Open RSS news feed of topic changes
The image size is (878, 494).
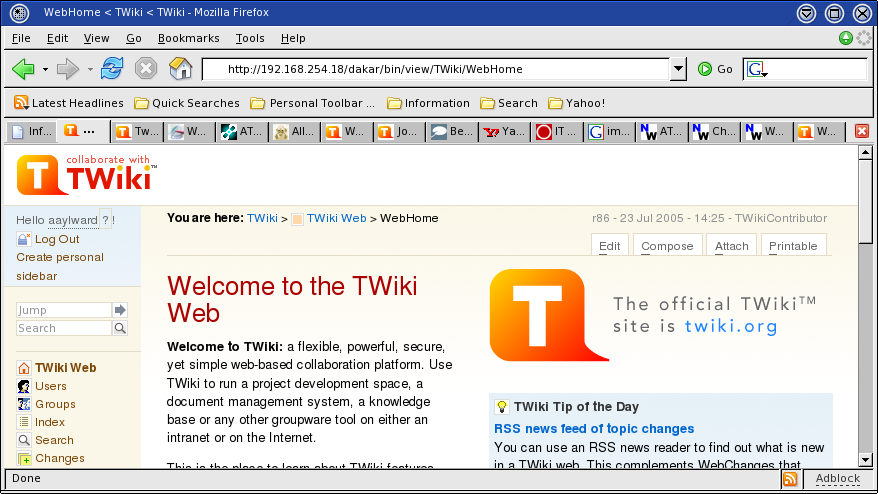click(594, 428)
